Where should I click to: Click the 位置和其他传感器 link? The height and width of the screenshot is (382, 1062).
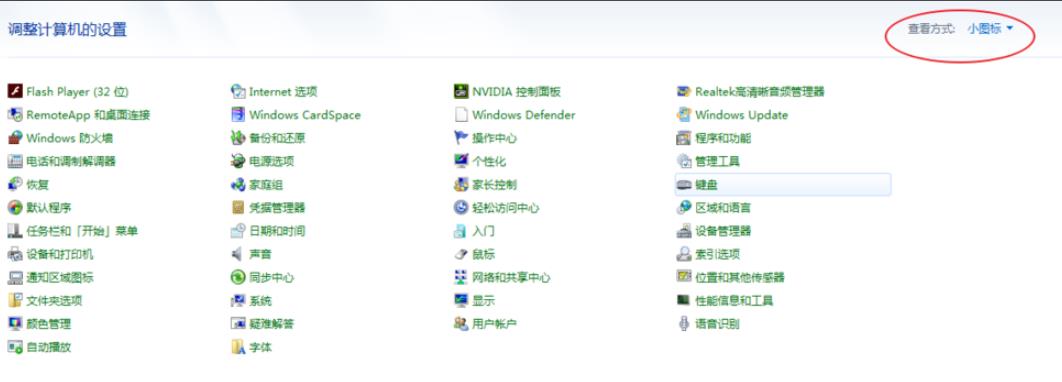click(740, 277)
